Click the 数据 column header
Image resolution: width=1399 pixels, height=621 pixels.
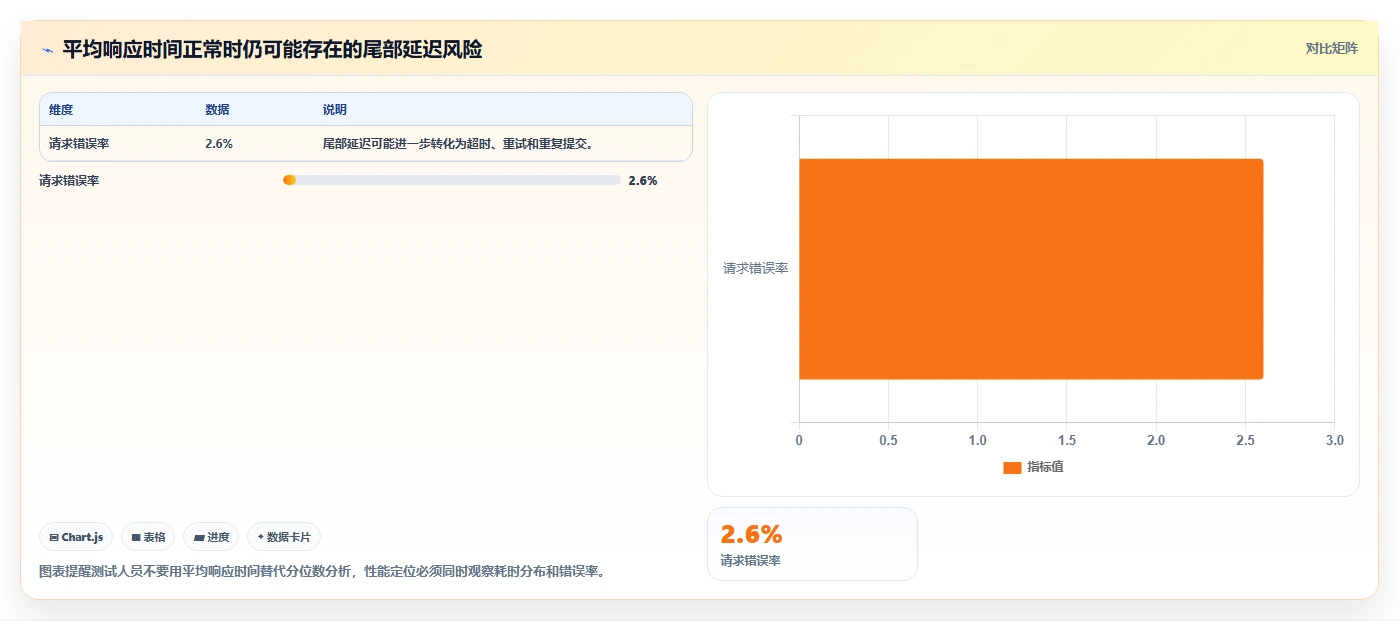point(217,109)
